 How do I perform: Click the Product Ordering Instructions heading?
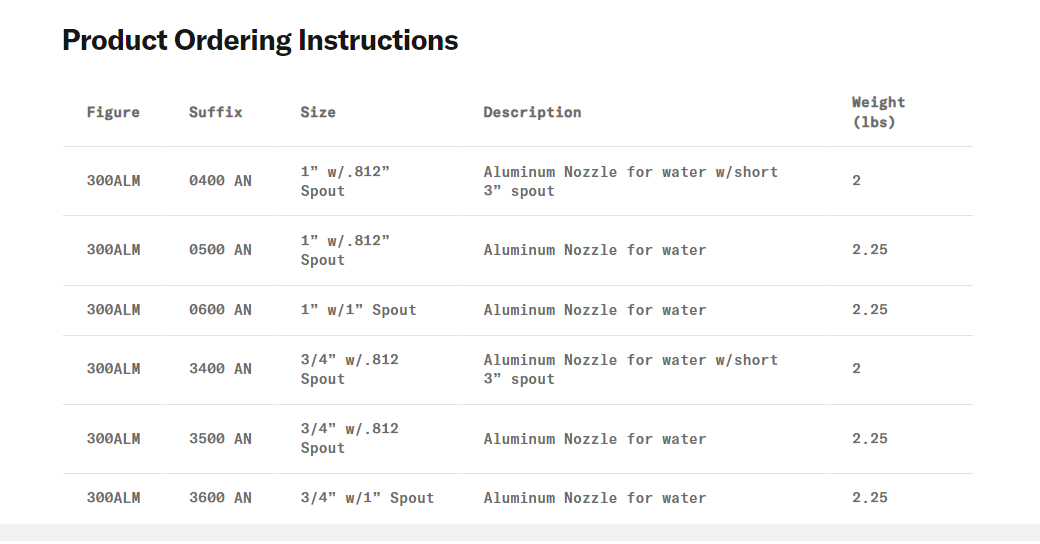click(x=260, y=41)
